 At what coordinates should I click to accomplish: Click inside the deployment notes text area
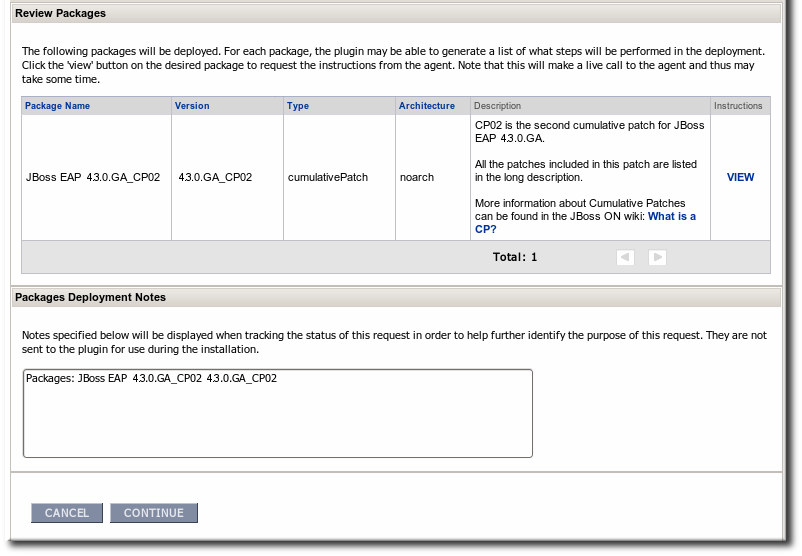point(277,420)
